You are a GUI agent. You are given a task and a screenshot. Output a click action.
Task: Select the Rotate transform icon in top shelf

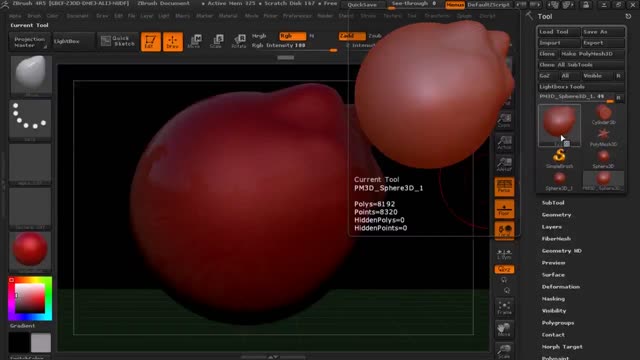click(239, 42)
